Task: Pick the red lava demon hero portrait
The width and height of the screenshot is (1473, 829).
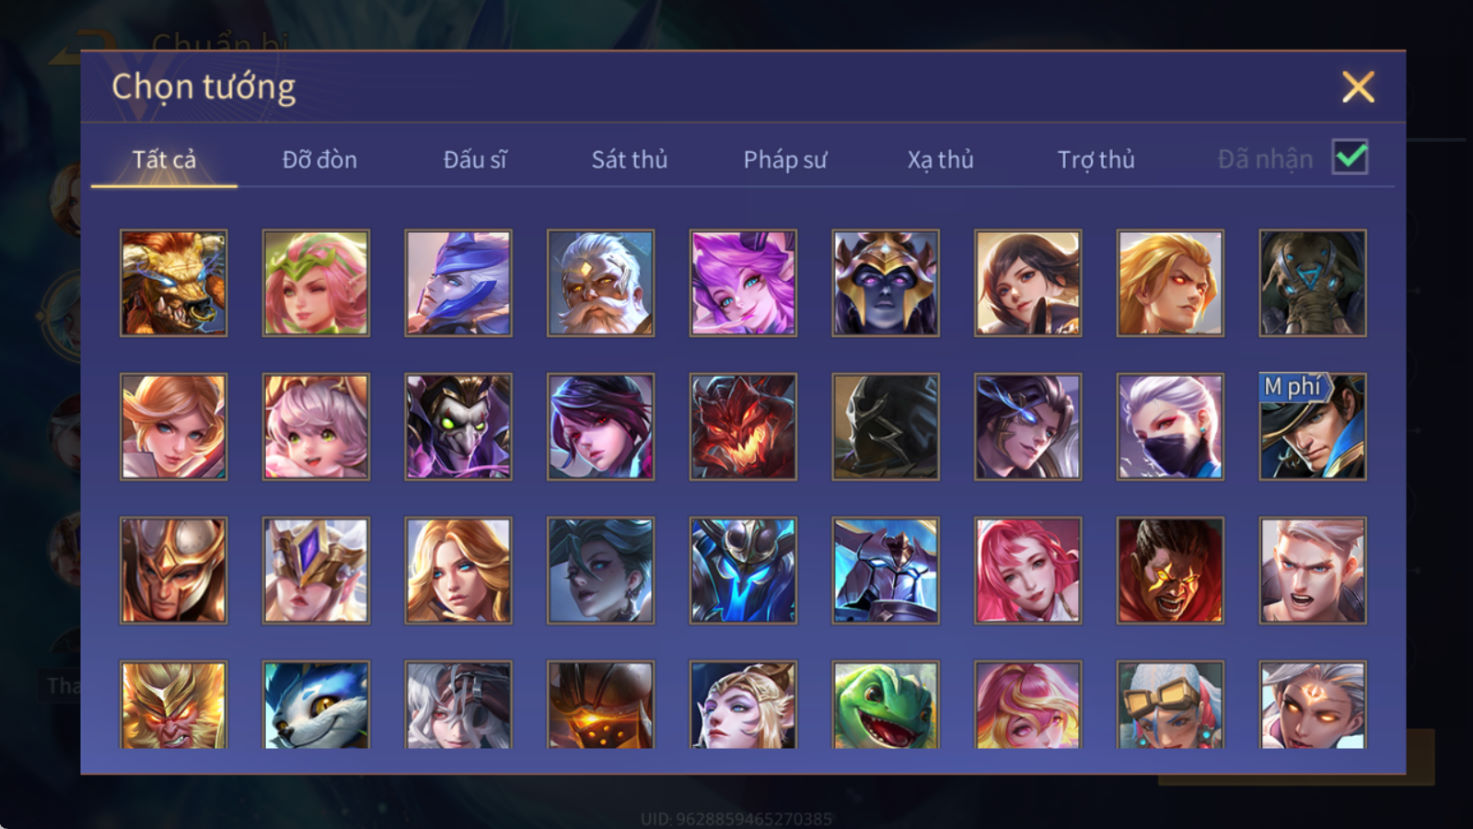Action: point(743,427)
